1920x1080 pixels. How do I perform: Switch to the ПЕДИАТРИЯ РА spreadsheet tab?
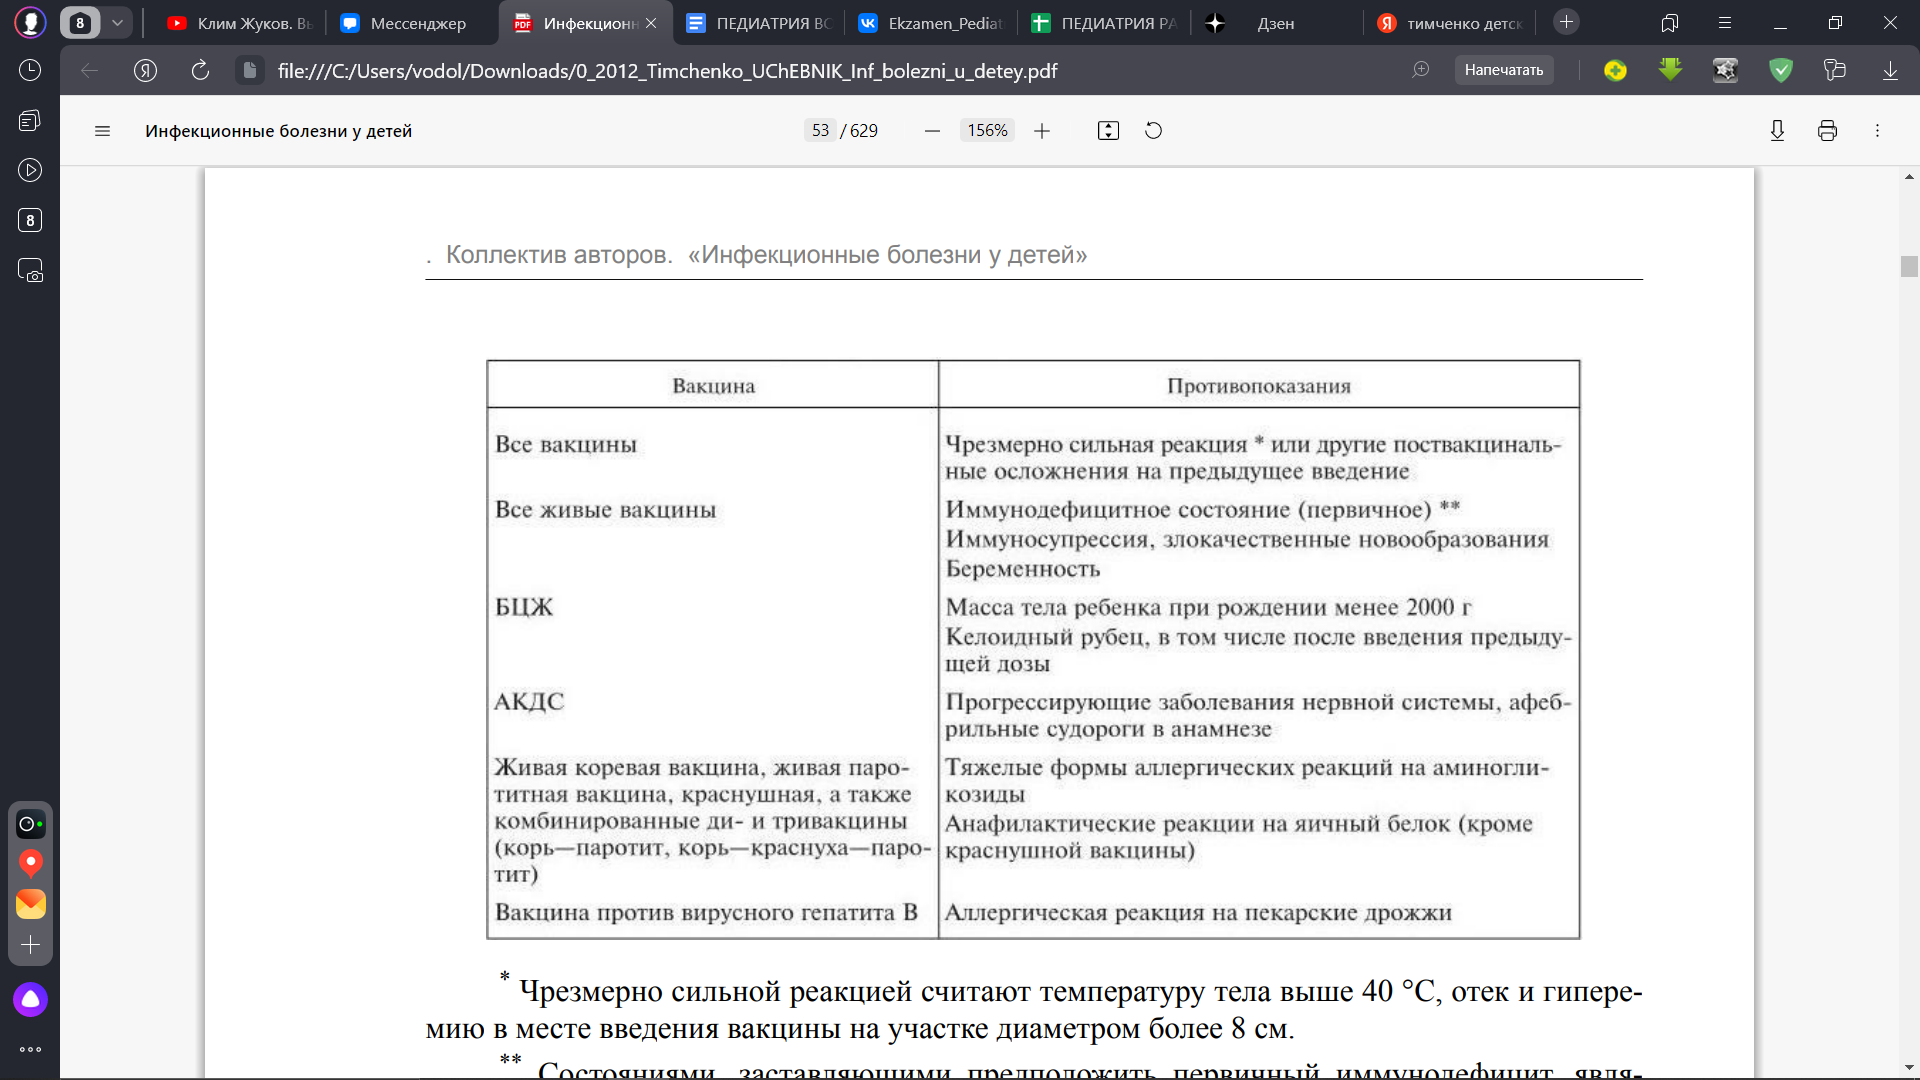click(1104, 23)
